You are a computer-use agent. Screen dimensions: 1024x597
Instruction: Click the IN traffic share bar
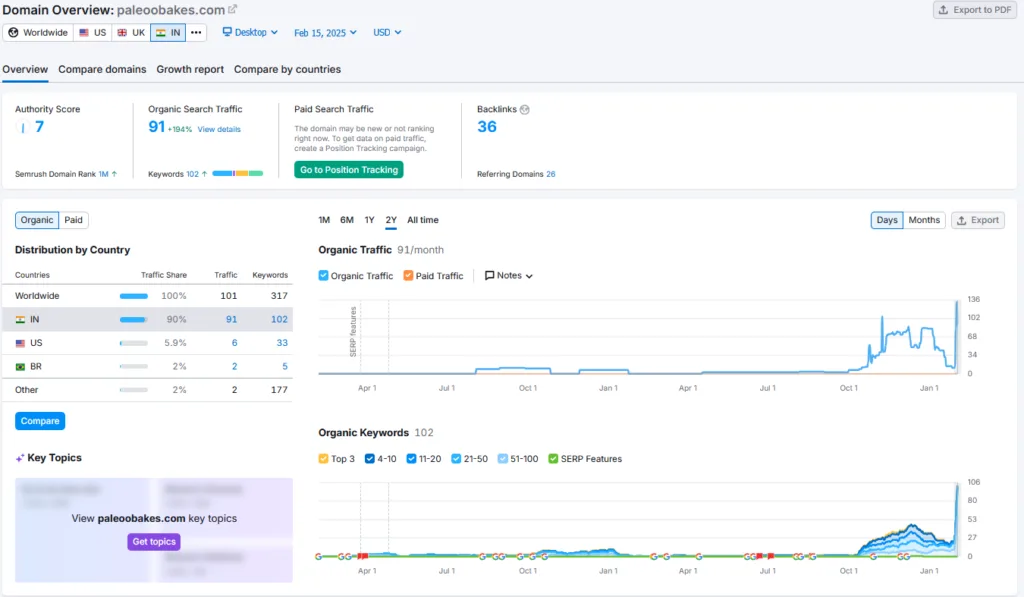[x=133, y=319]
